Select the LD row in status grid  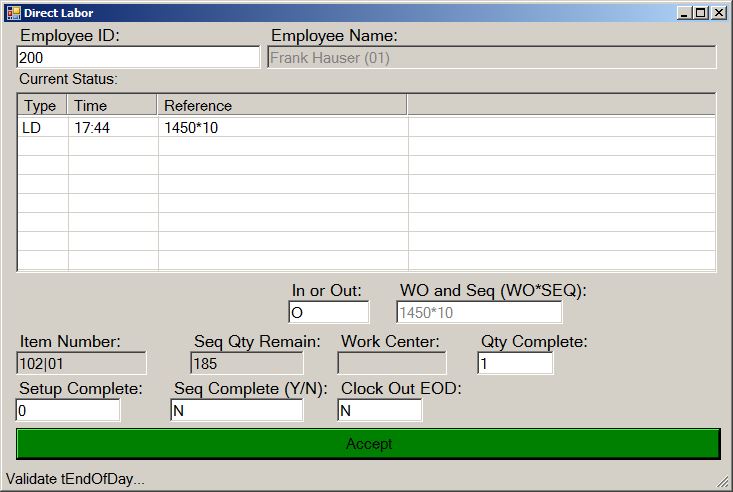point(41,127)
